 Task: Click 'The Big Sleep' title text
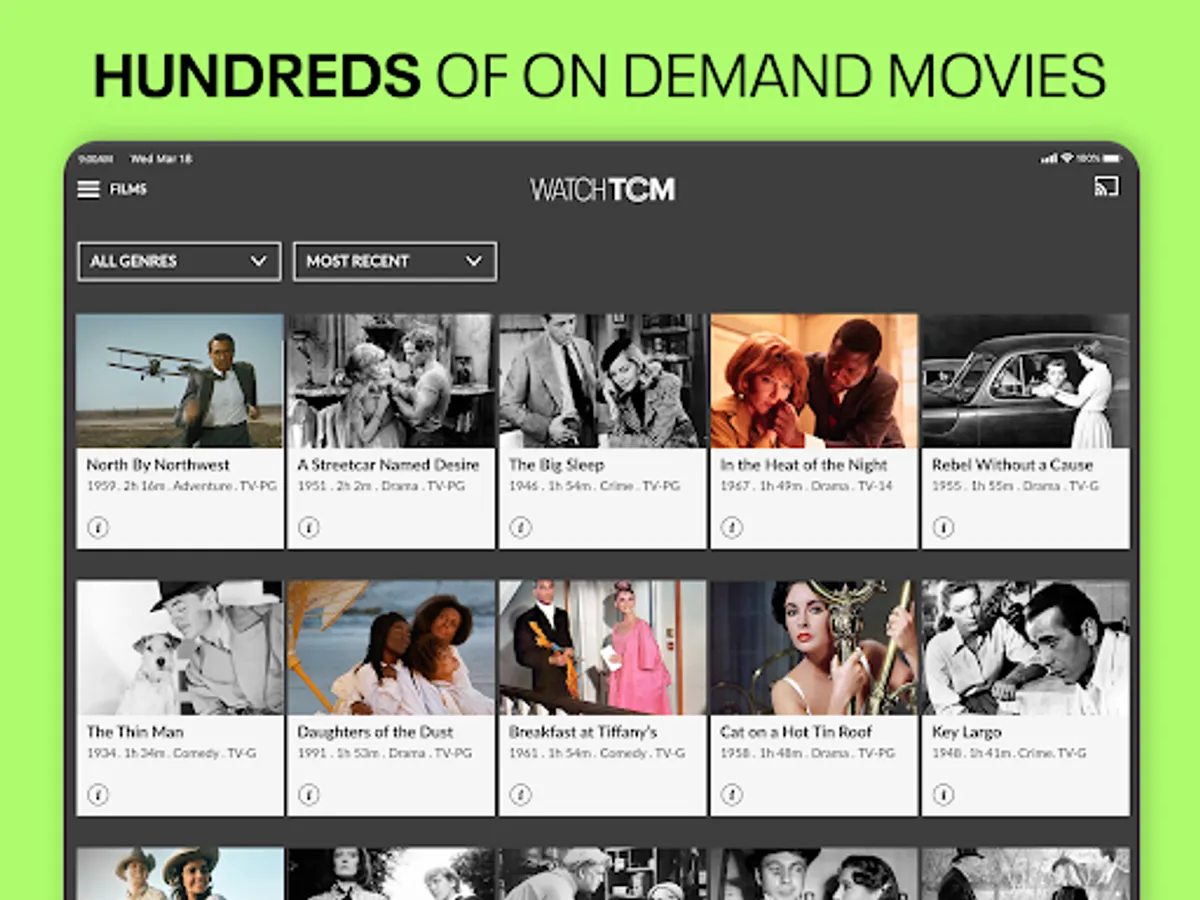pos(556,465)
